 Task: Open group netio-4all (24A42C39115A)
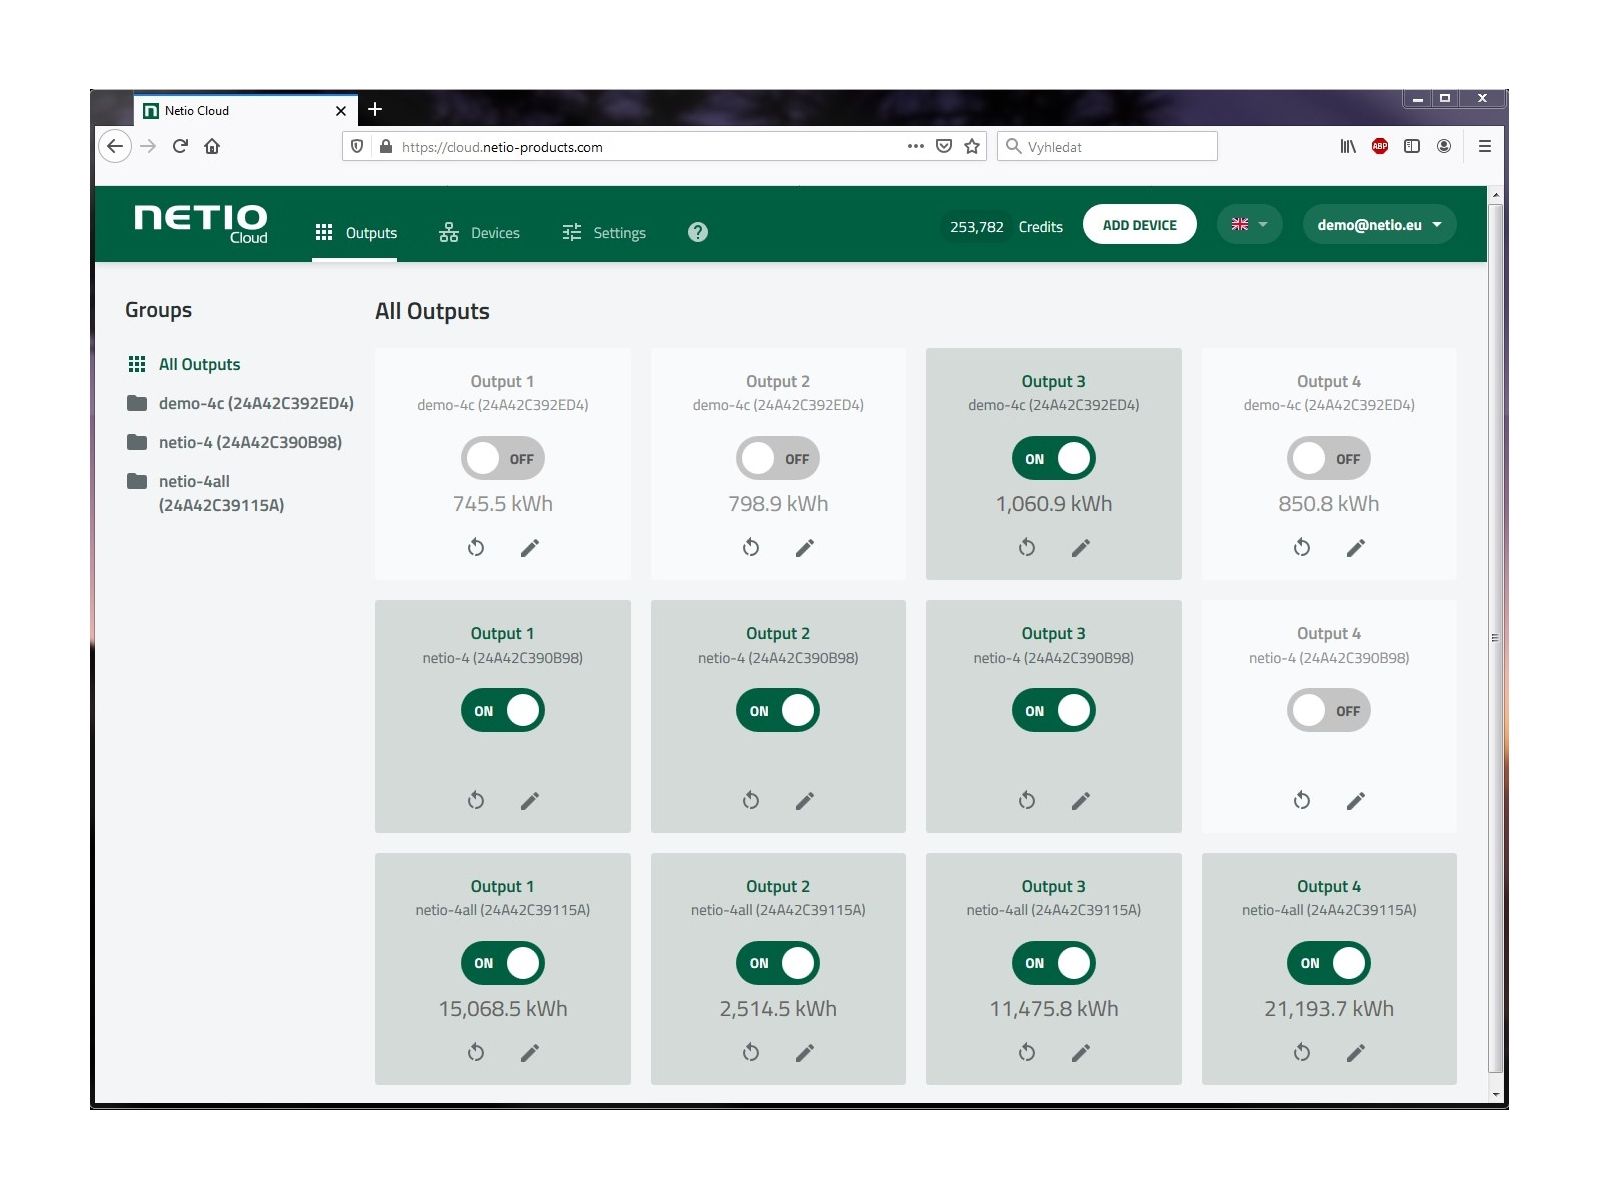tap(206, 493)
